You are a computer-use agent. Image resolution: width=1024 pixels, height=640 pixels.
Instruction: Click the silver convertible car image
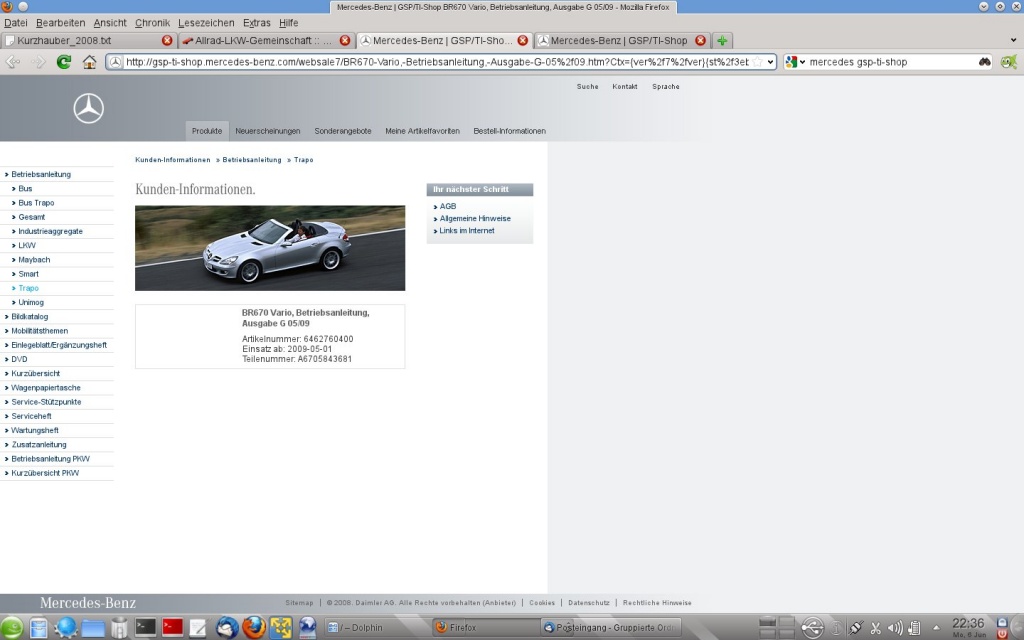[270, 248]
